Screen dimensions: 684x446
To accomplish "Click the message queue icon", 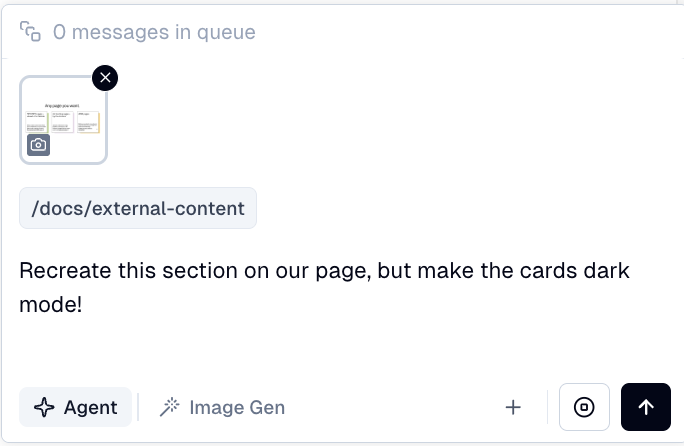I will pos(30,32).
